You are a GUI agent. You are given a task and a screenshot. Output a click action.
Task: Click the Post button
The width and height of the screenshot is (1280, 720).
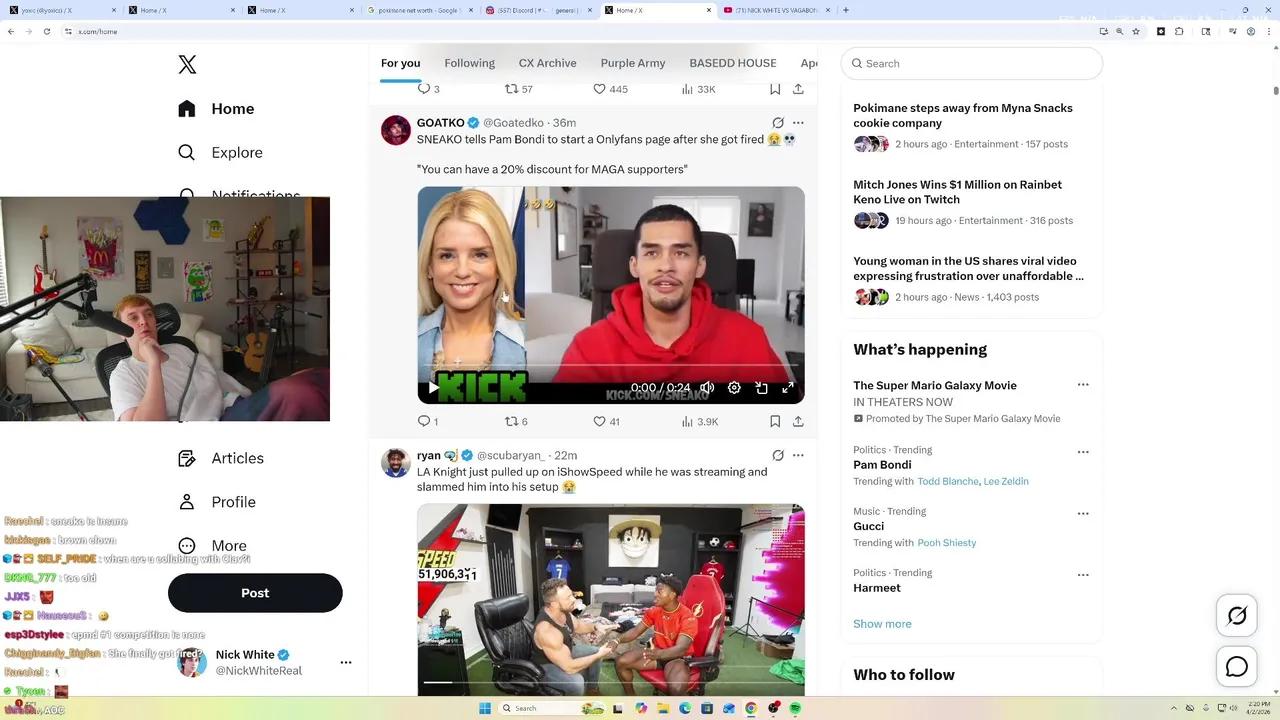click(255, 593)
